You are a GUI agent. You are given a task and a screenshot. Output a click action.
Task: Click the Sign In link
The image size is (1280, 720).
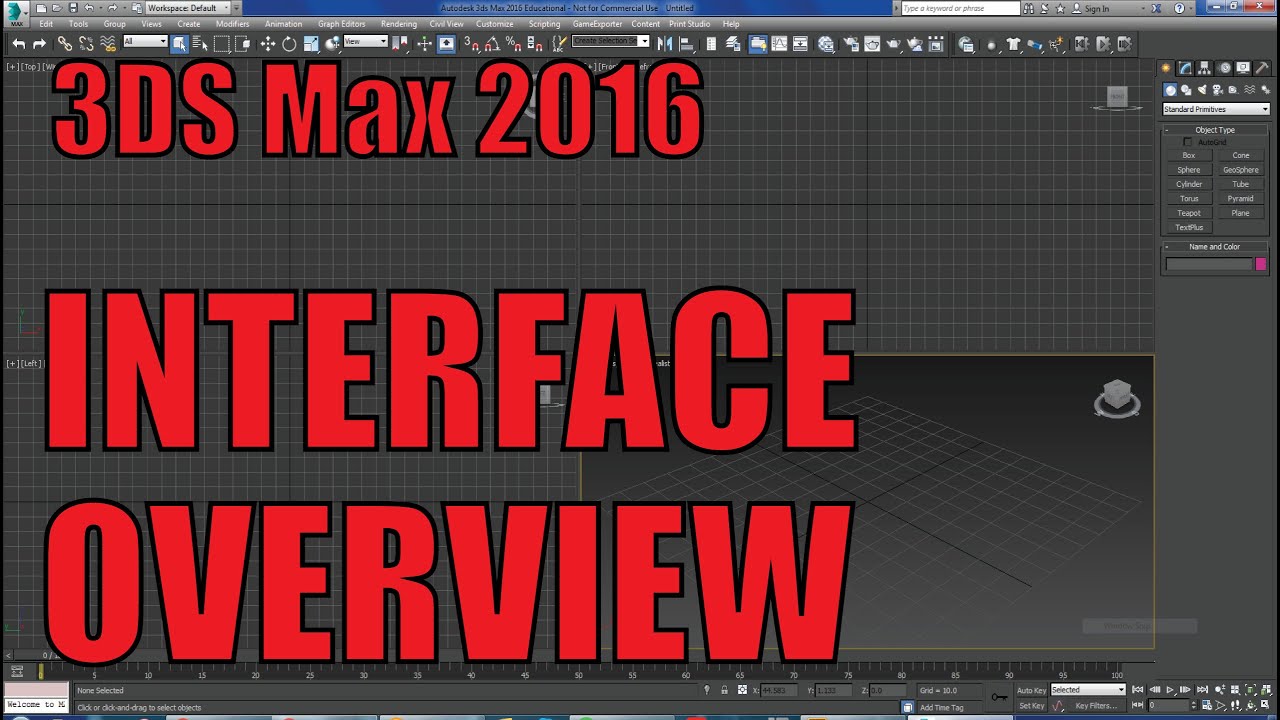pyautogui.click(x=1097, y=9)
